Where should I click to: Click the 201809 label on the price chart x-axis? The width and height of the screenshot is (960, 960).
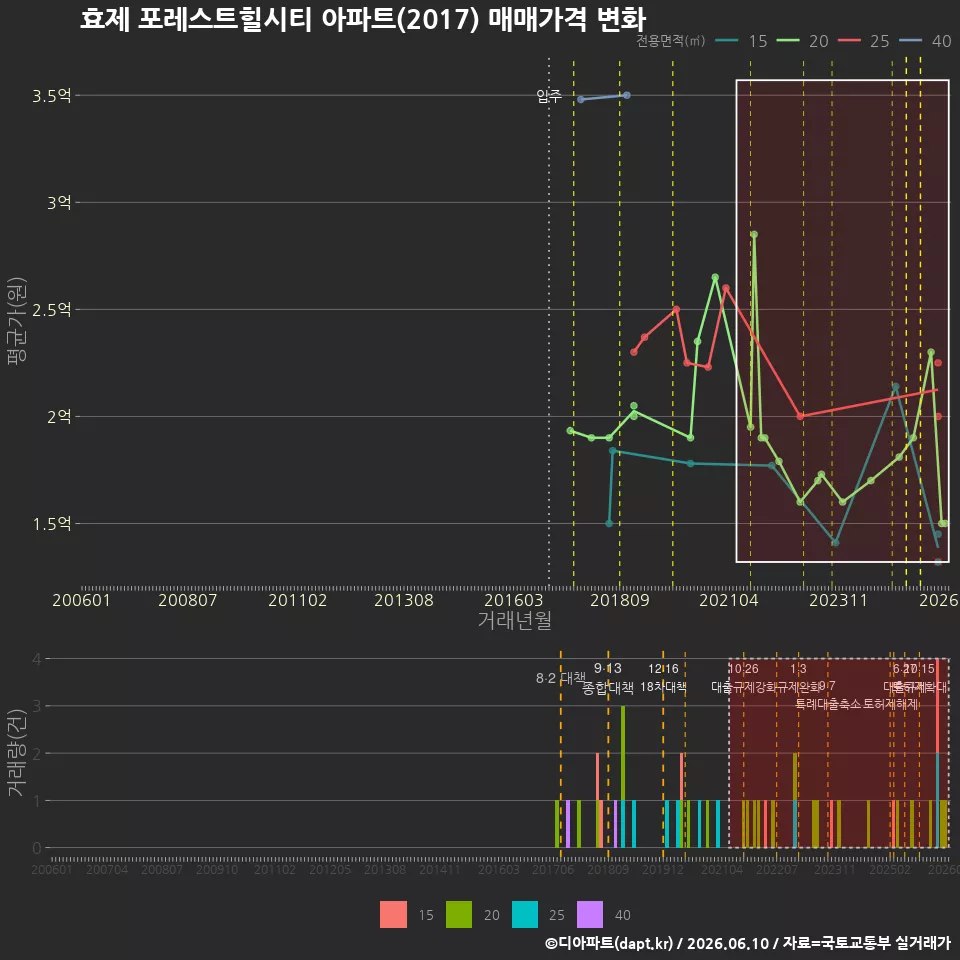pos(620,600)
